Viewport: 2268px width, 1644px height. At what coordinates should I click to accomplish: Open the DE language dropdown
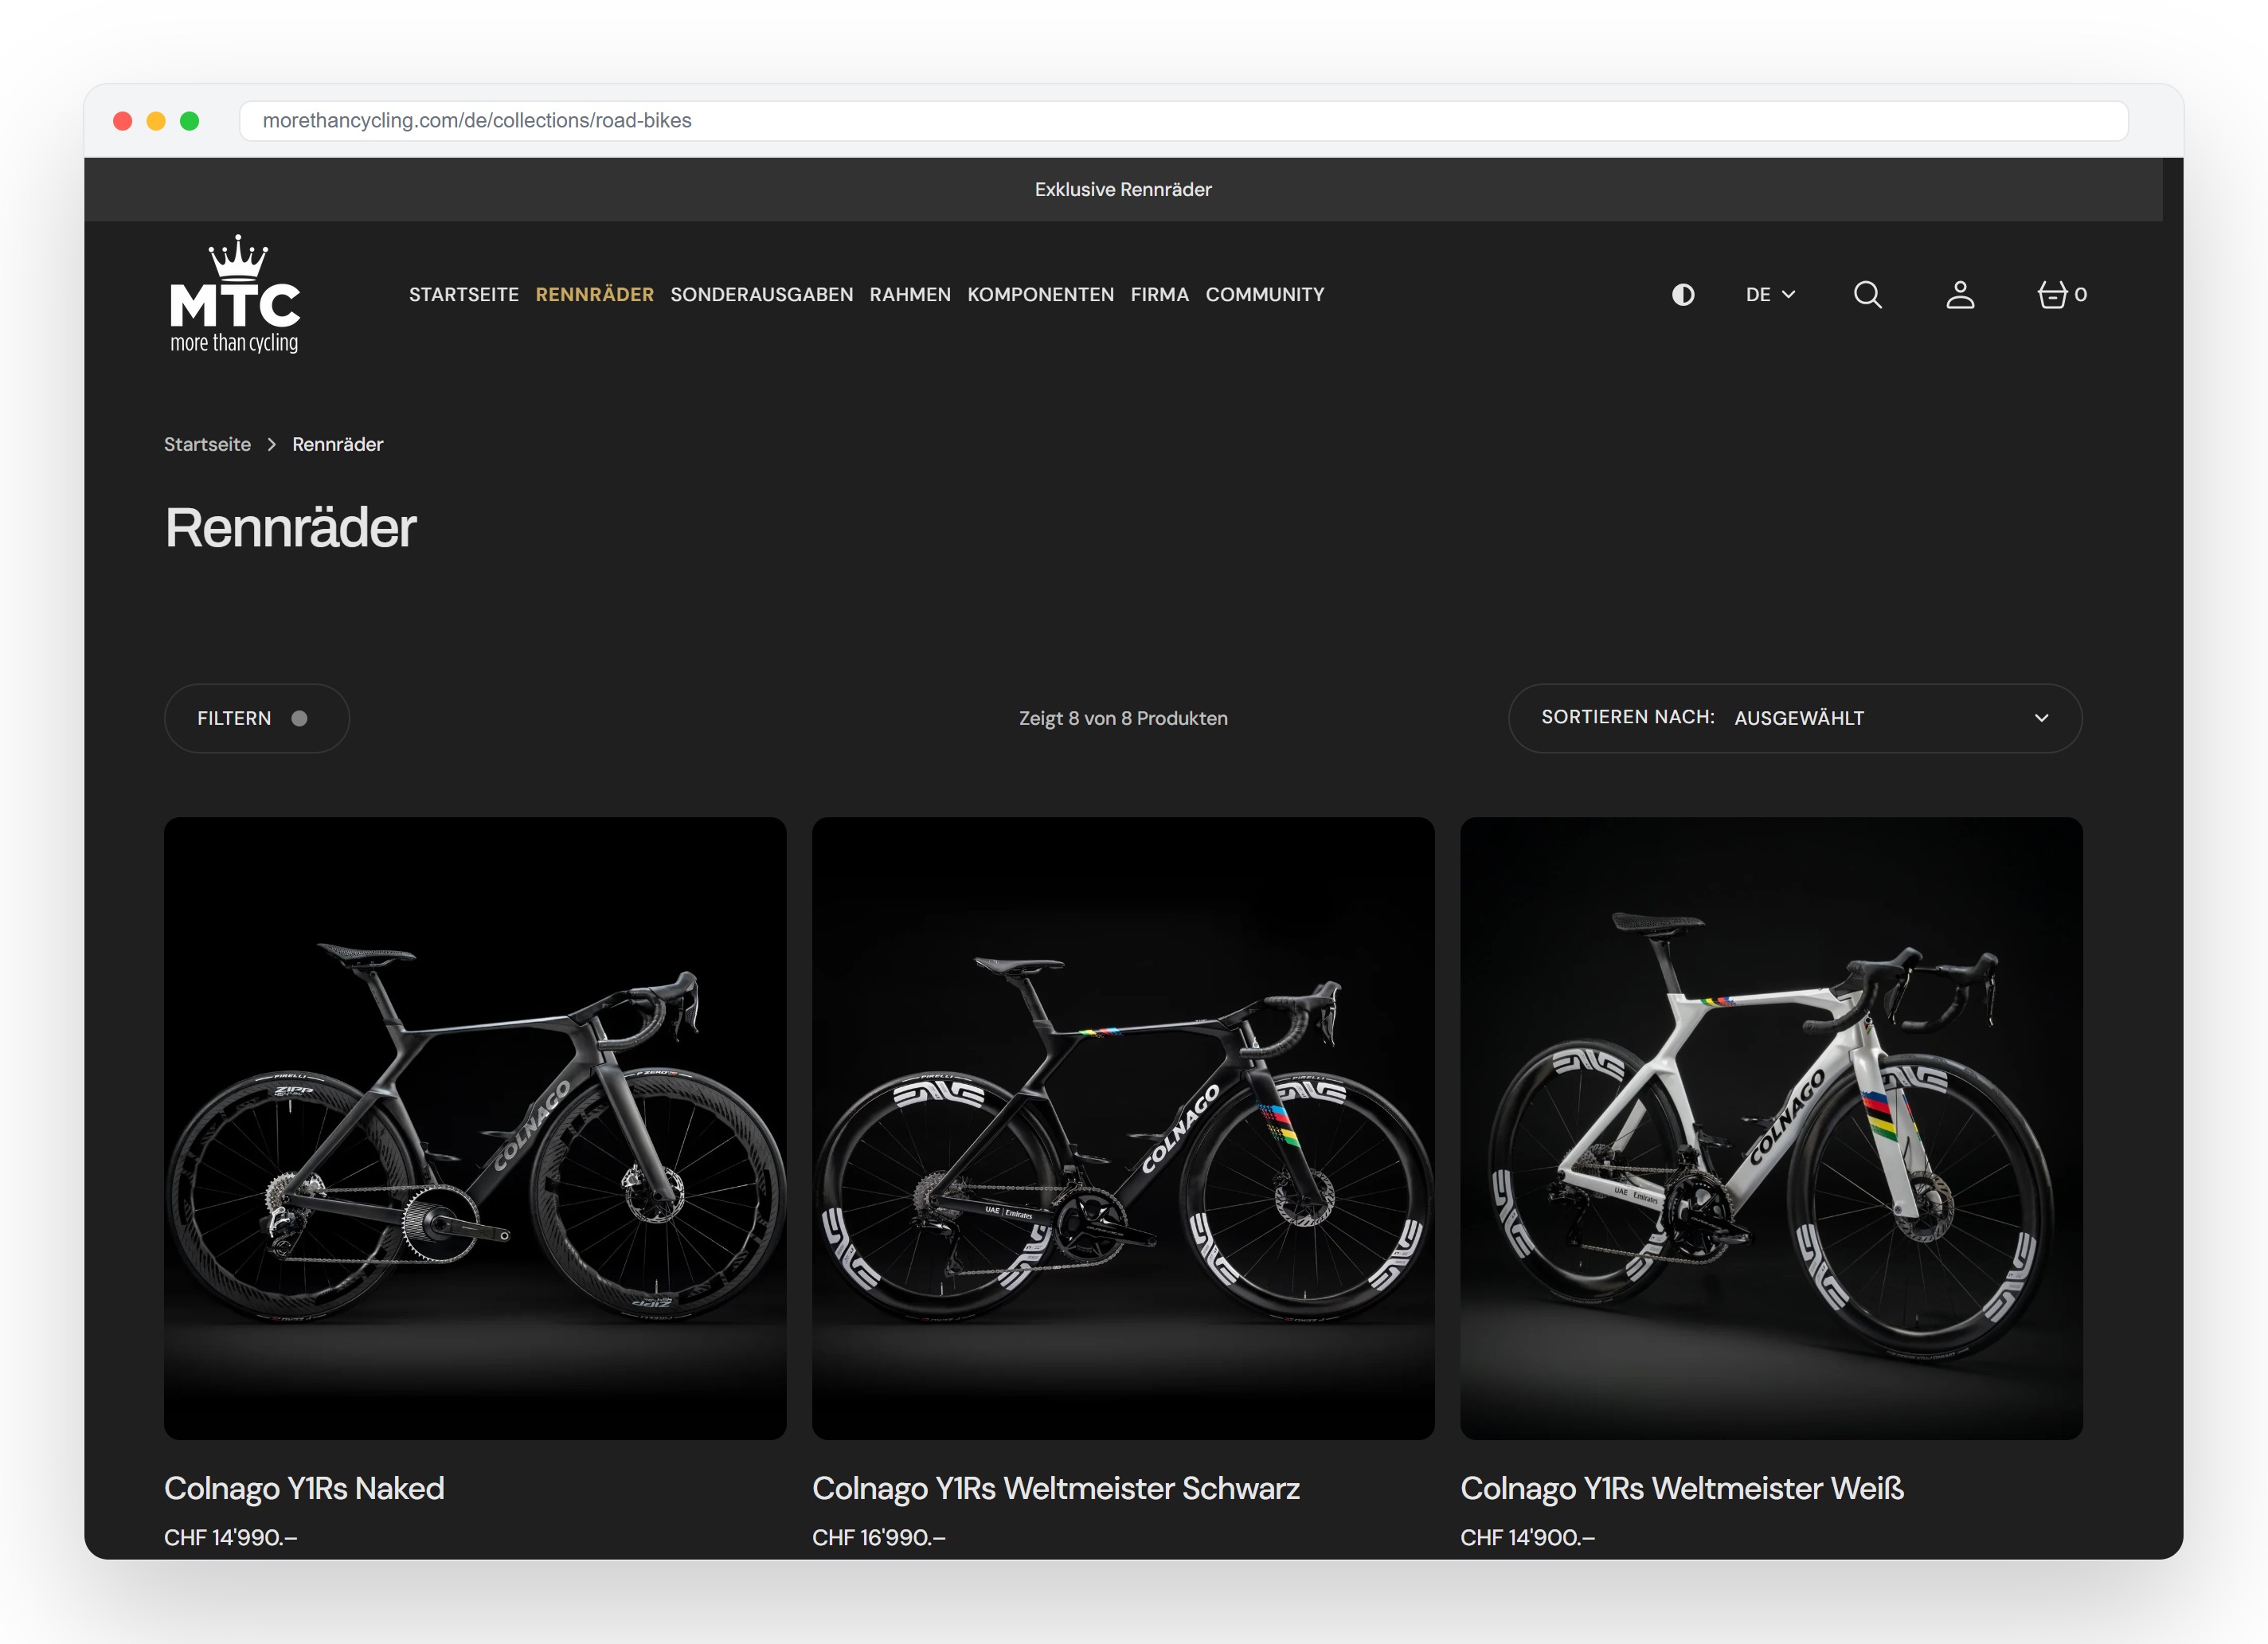(x=1770, y=295)
